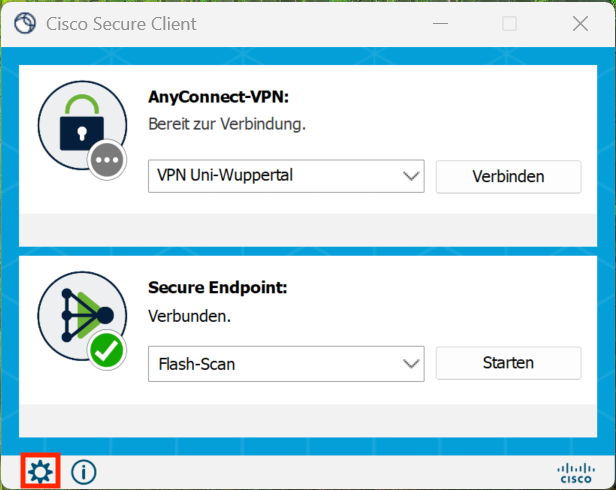Viewport: 616px width, 490px height.
Task: Click the Cisco Secure Client title bar icon
Action: coord(26,23)
